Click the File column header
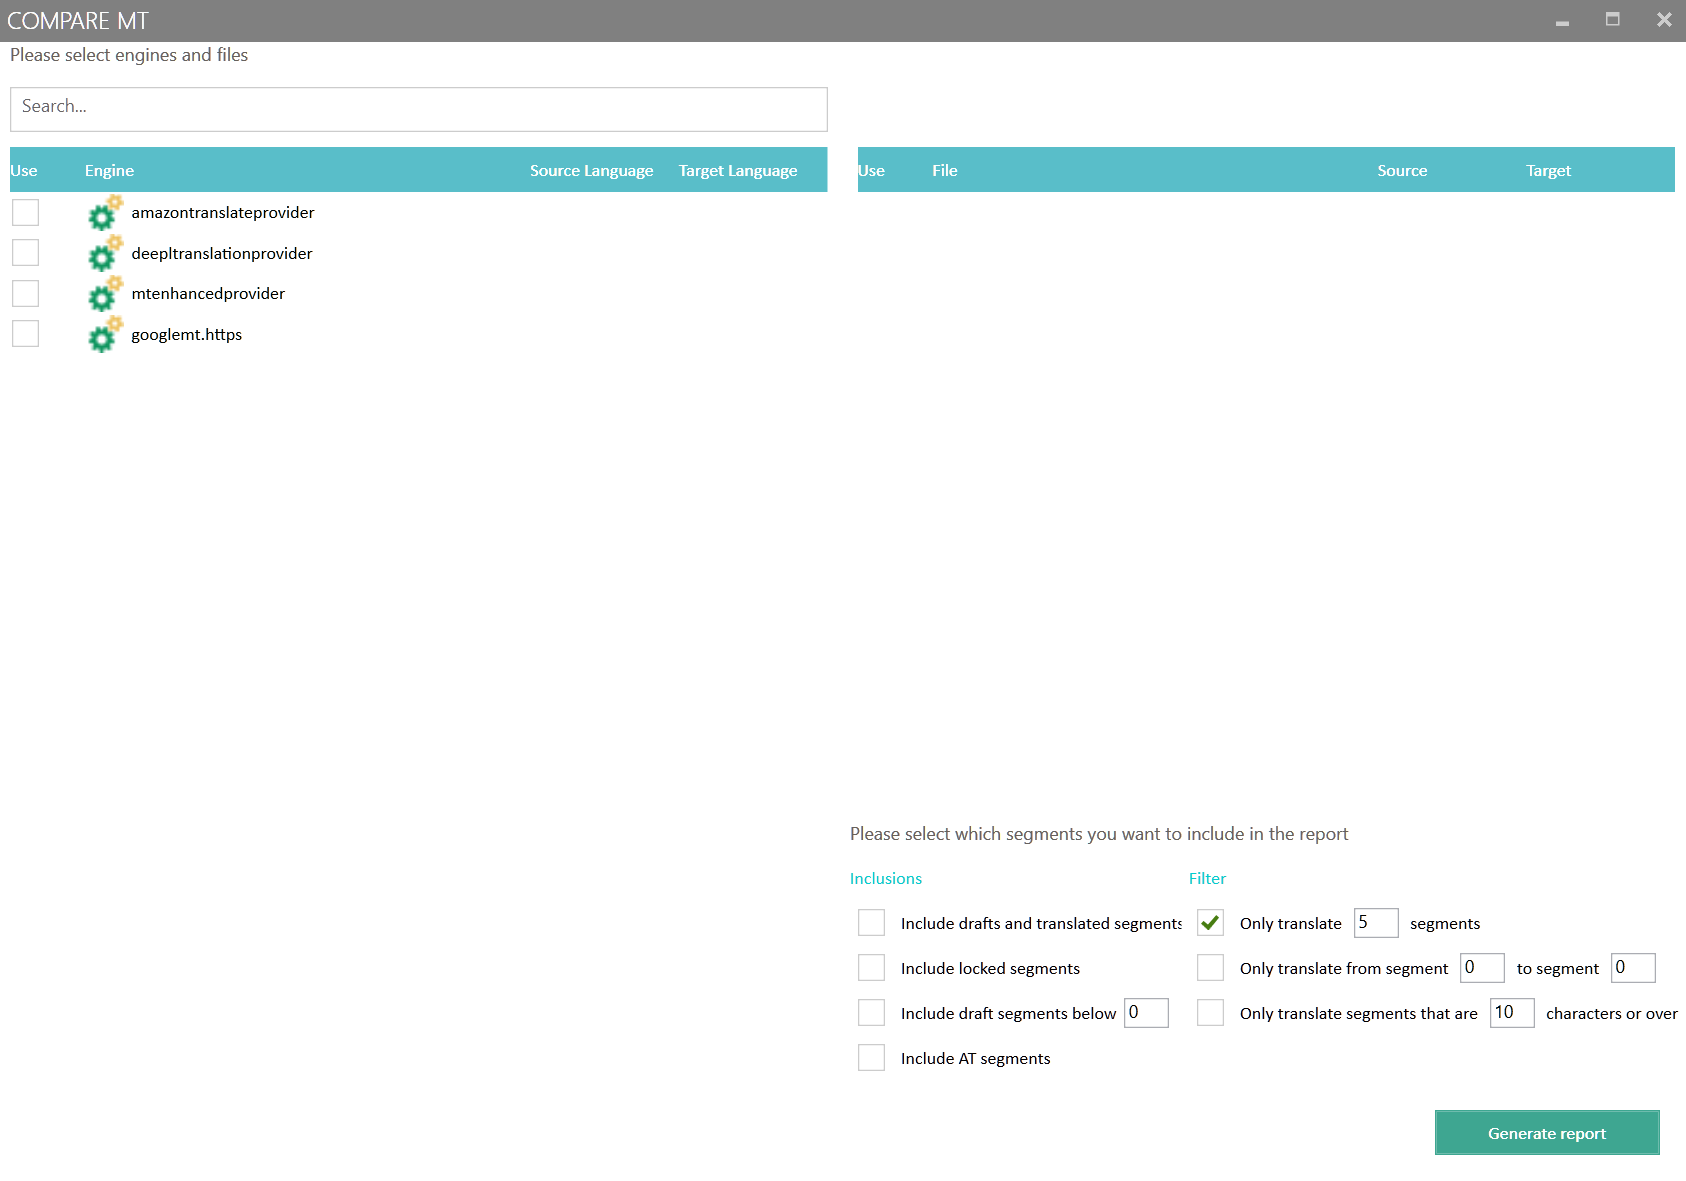 944,171
